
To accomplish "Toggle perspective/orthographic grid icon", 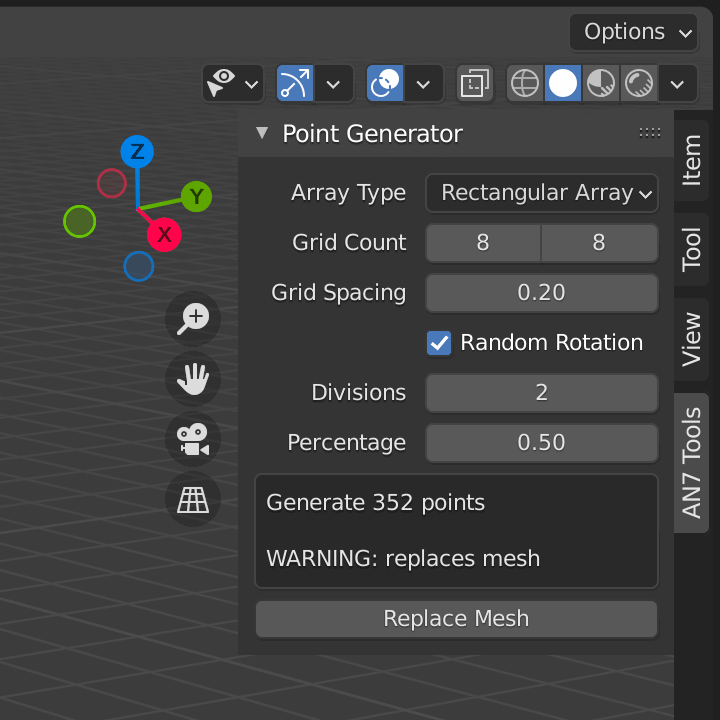I will (193, 499).
